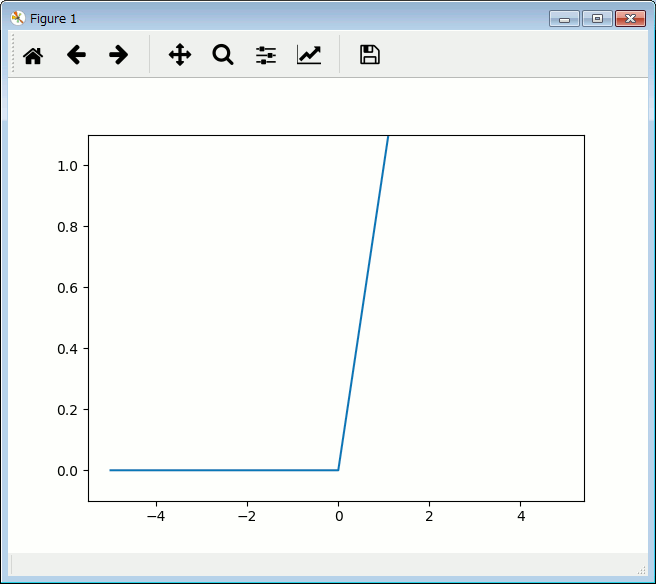
Task: Save the figure with the floppy disk icon
Action: pos(370,55)
